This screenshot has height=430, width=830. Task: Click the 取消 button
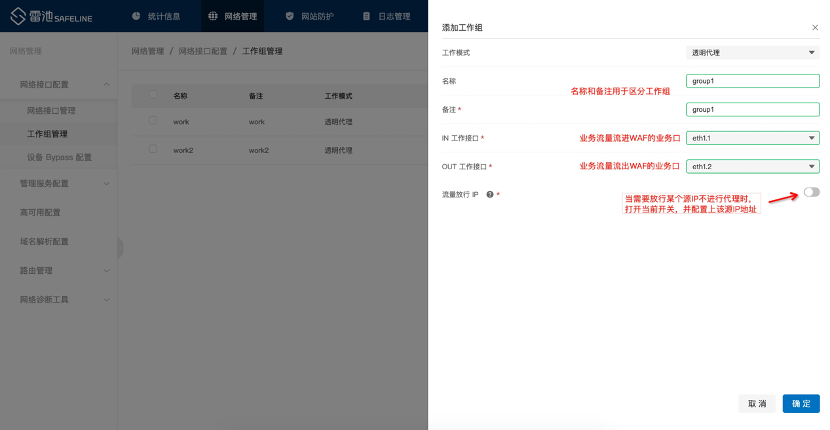click(756, 403)
